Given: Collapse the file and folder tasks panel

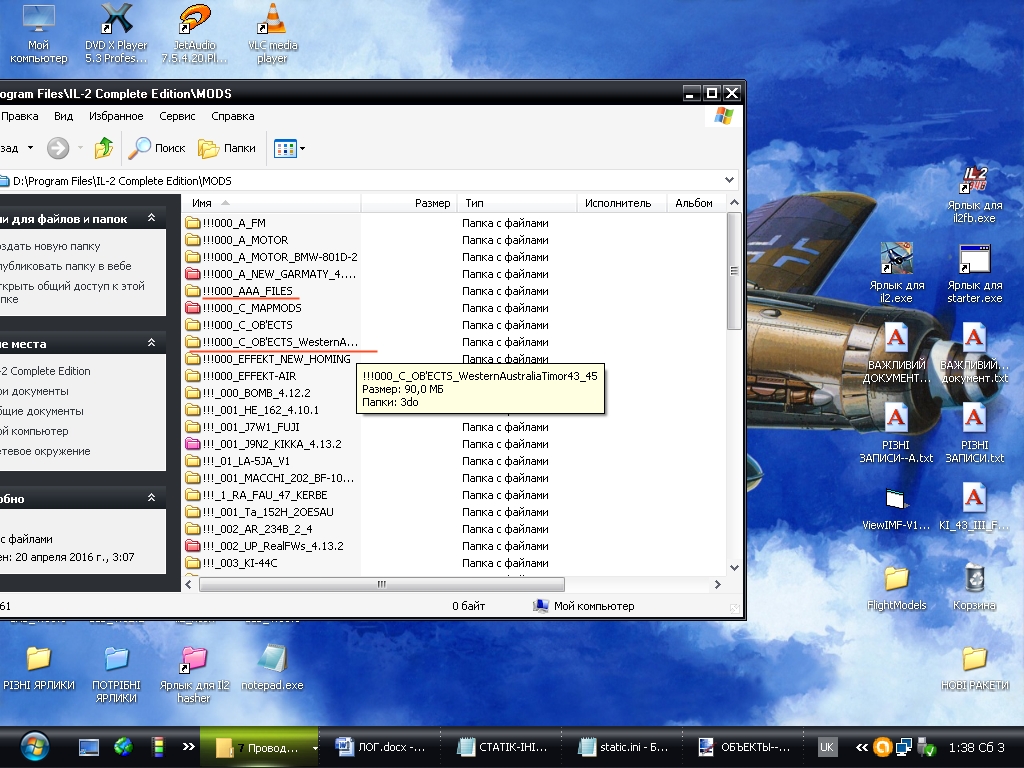Looking at the screenshot, I should pos(151,218).
